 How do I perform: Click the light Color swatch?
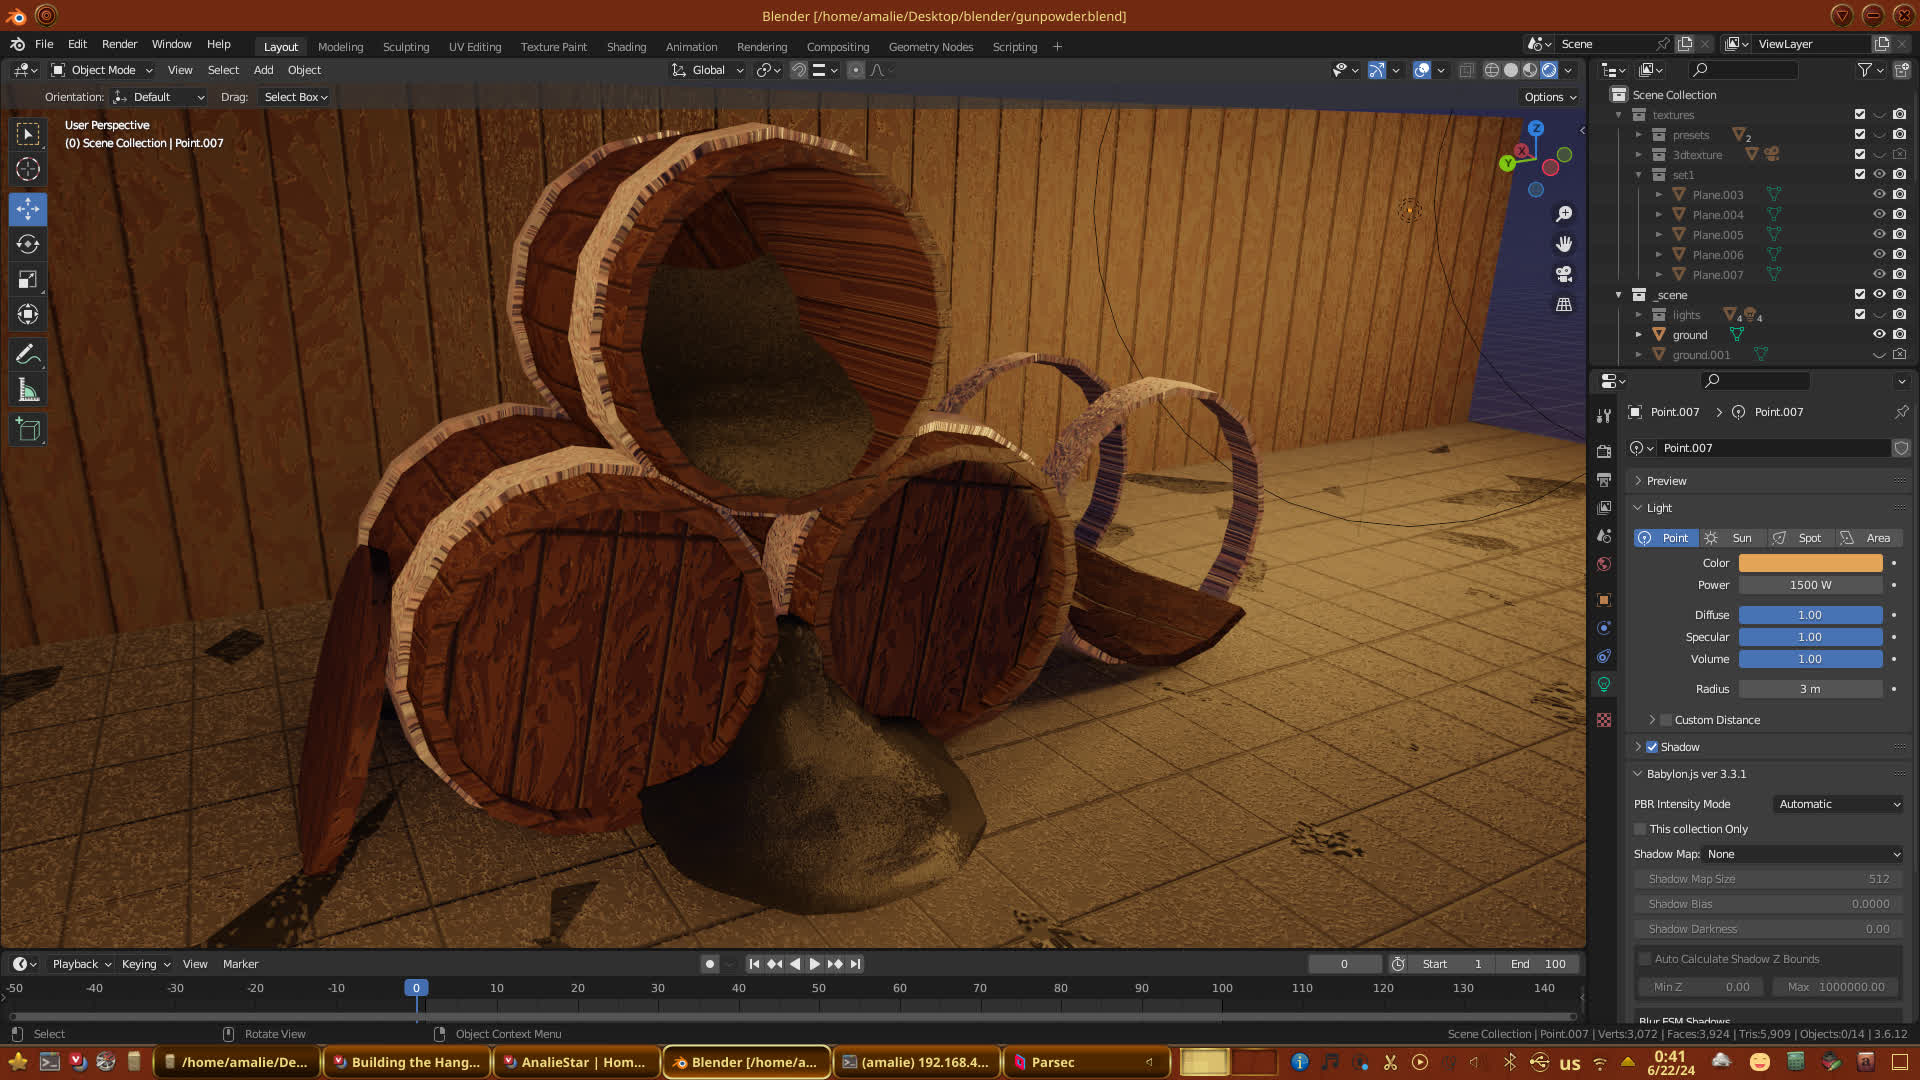click(x=1810, y=563)
